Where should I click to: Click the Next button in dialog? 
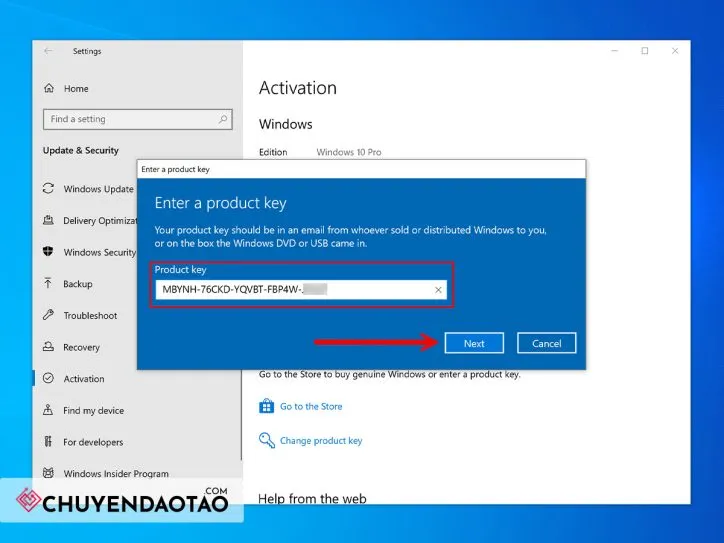474,343
